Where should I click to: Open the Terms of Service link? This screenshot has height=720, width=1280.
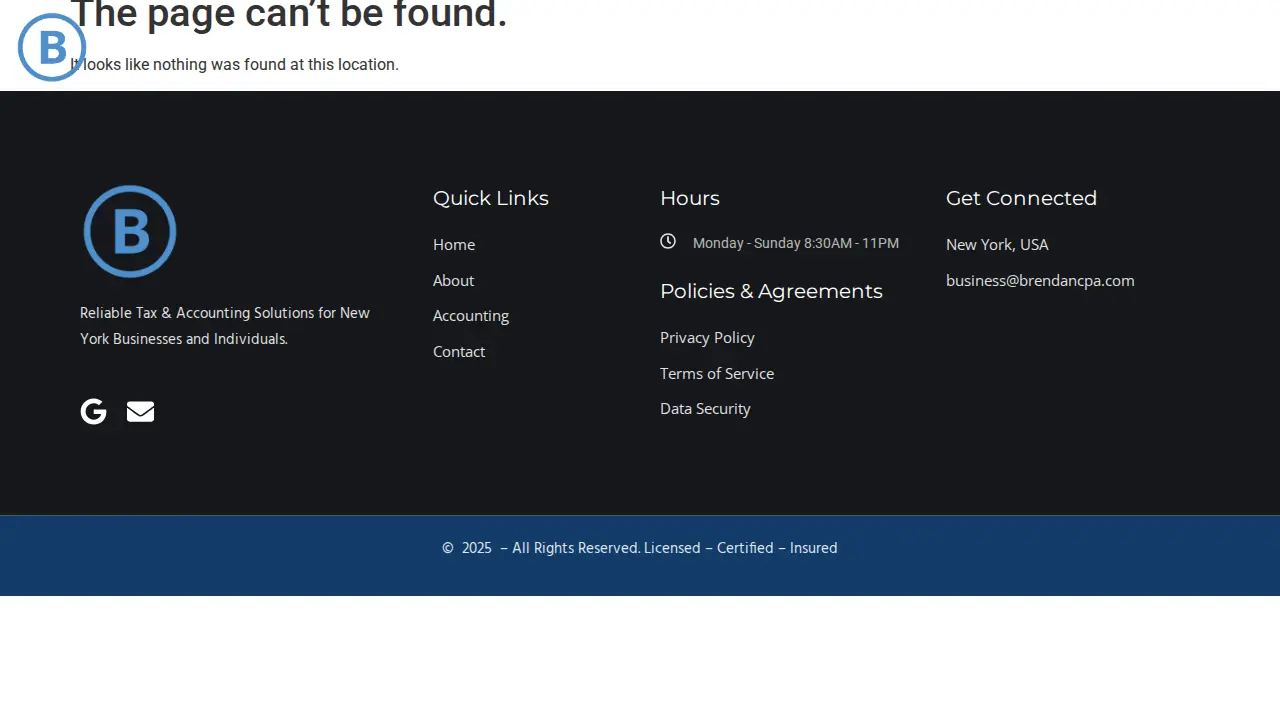point(717,373)
